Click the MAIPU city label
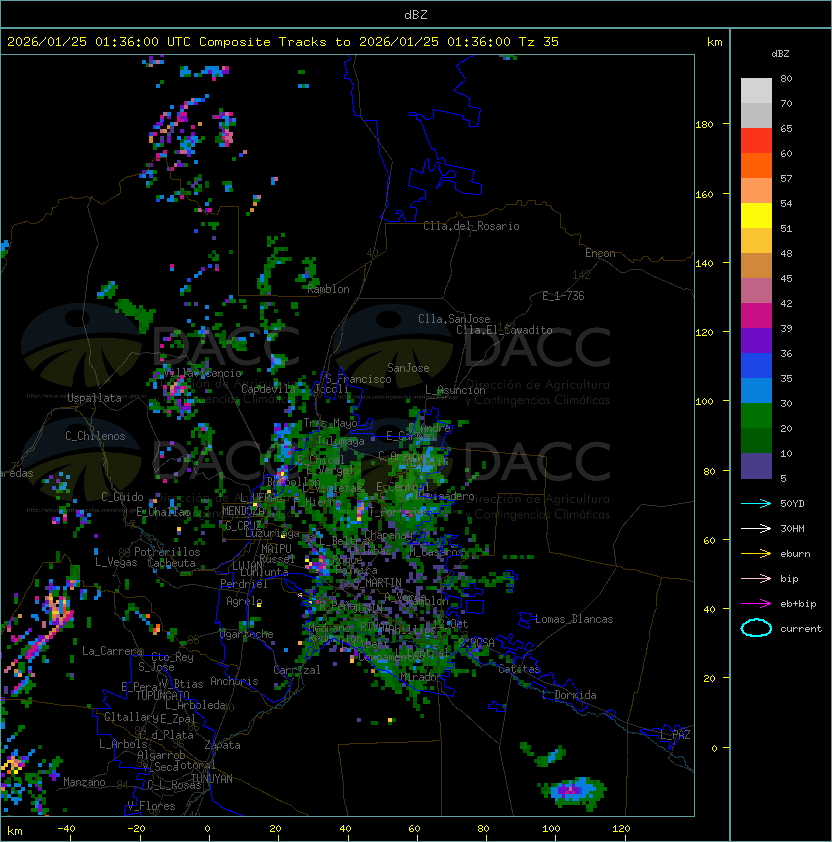This screenshot has height=842, width=832. (x=276, y=549)
